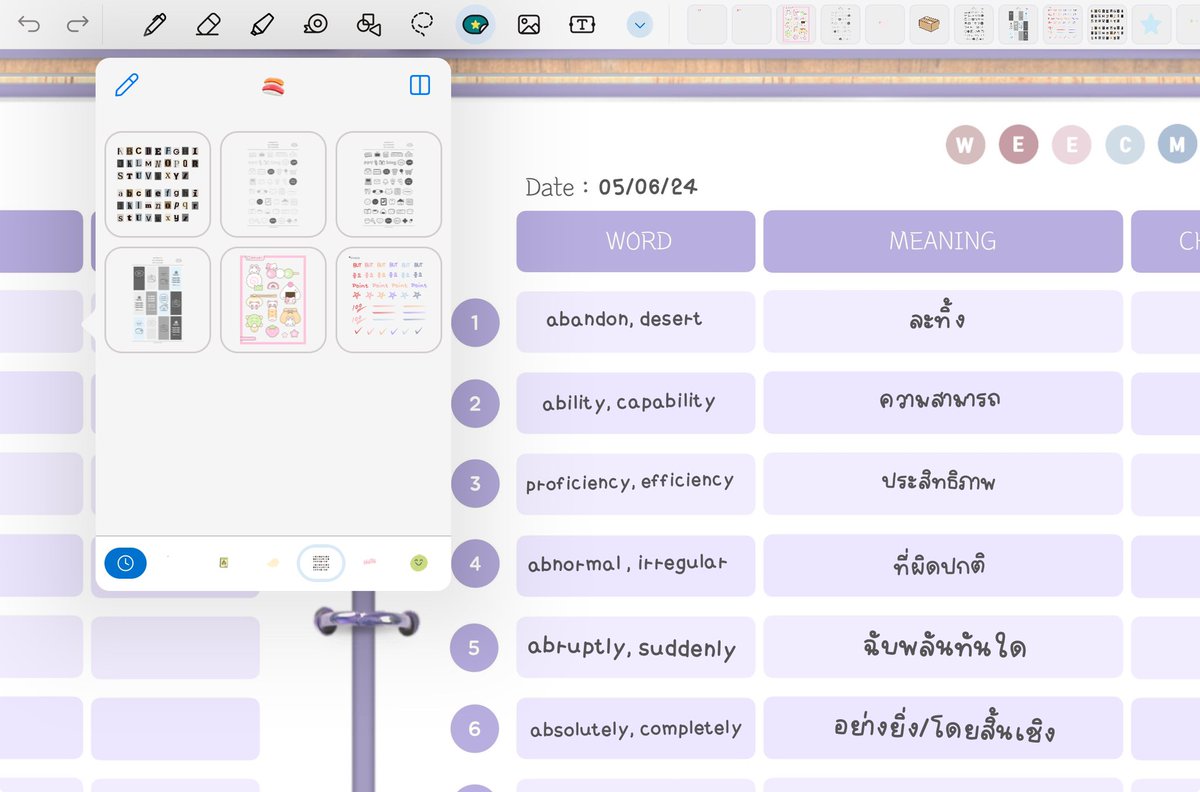Select the Image insert tool
The width and height of the screenshot is (1200, 792).
[x=529, y=24]
